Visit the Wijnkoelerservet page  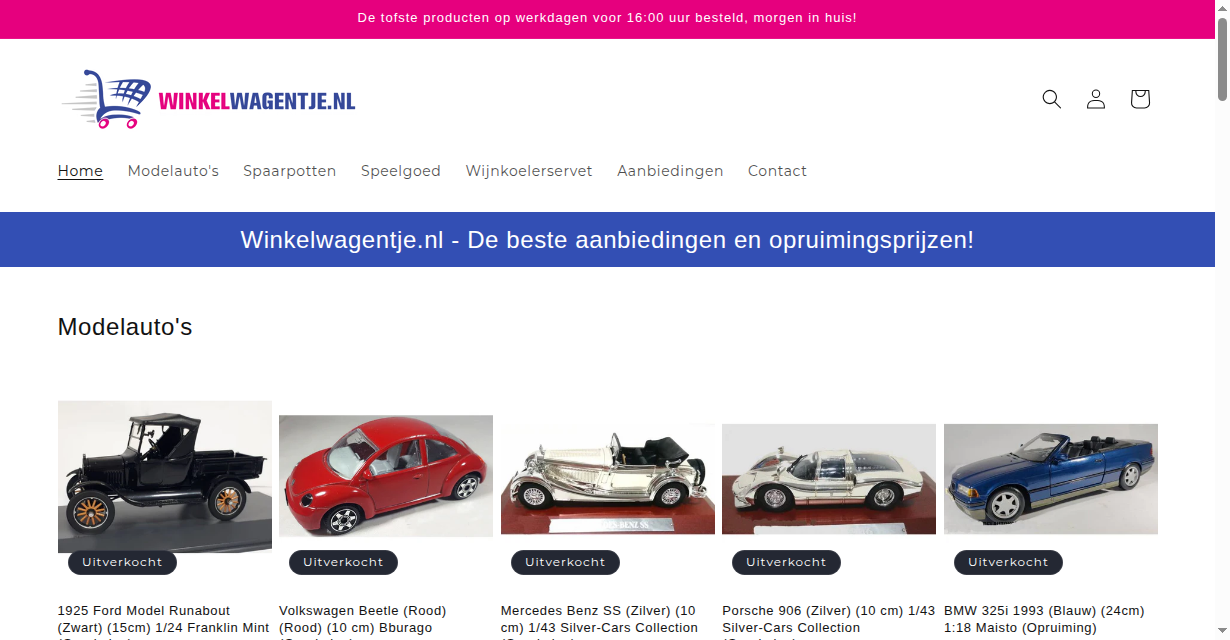(528, 171)
